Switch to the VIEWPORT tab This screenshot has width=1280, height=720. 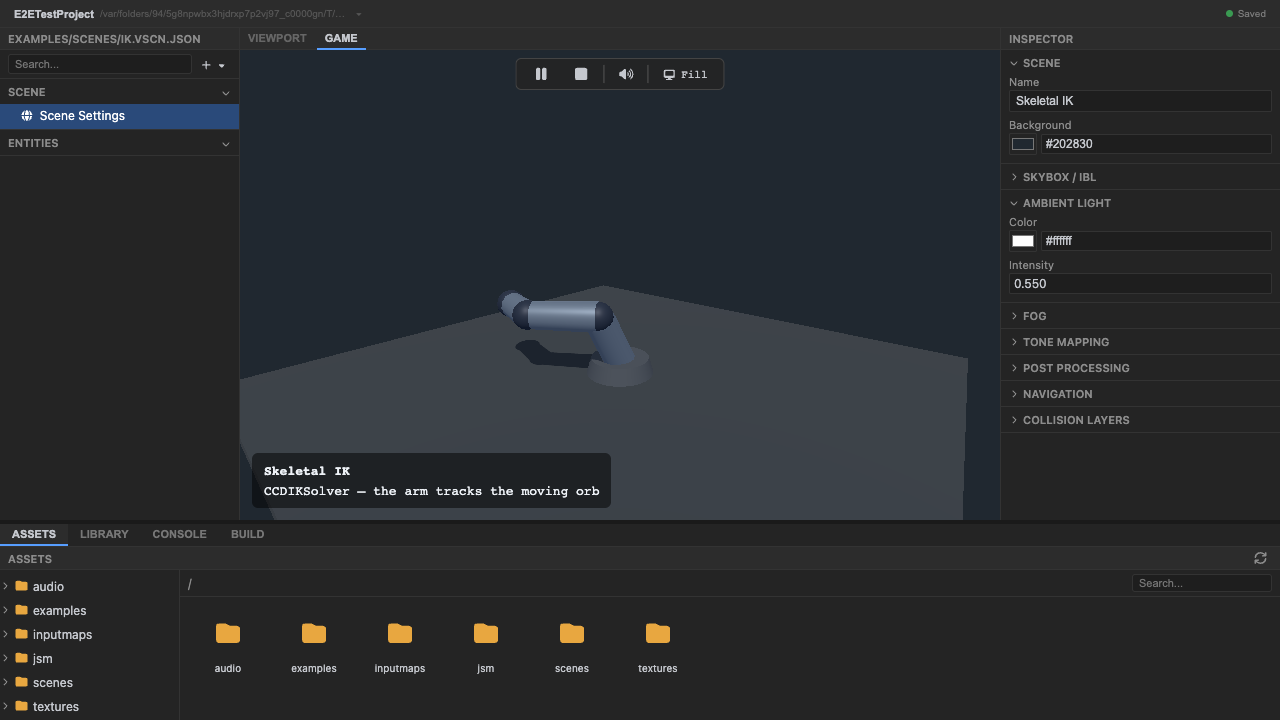pyautogui.click(x=277, y=38)
